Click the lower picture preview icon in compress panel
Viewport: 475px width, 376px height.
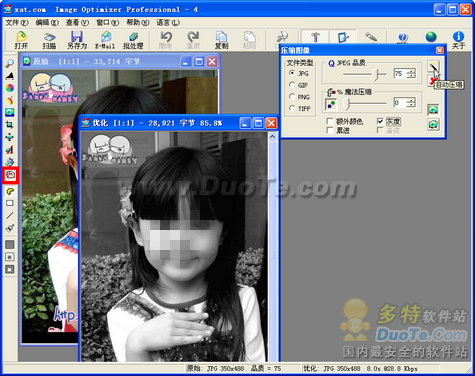pyautogui.click(x=433, y=125)
